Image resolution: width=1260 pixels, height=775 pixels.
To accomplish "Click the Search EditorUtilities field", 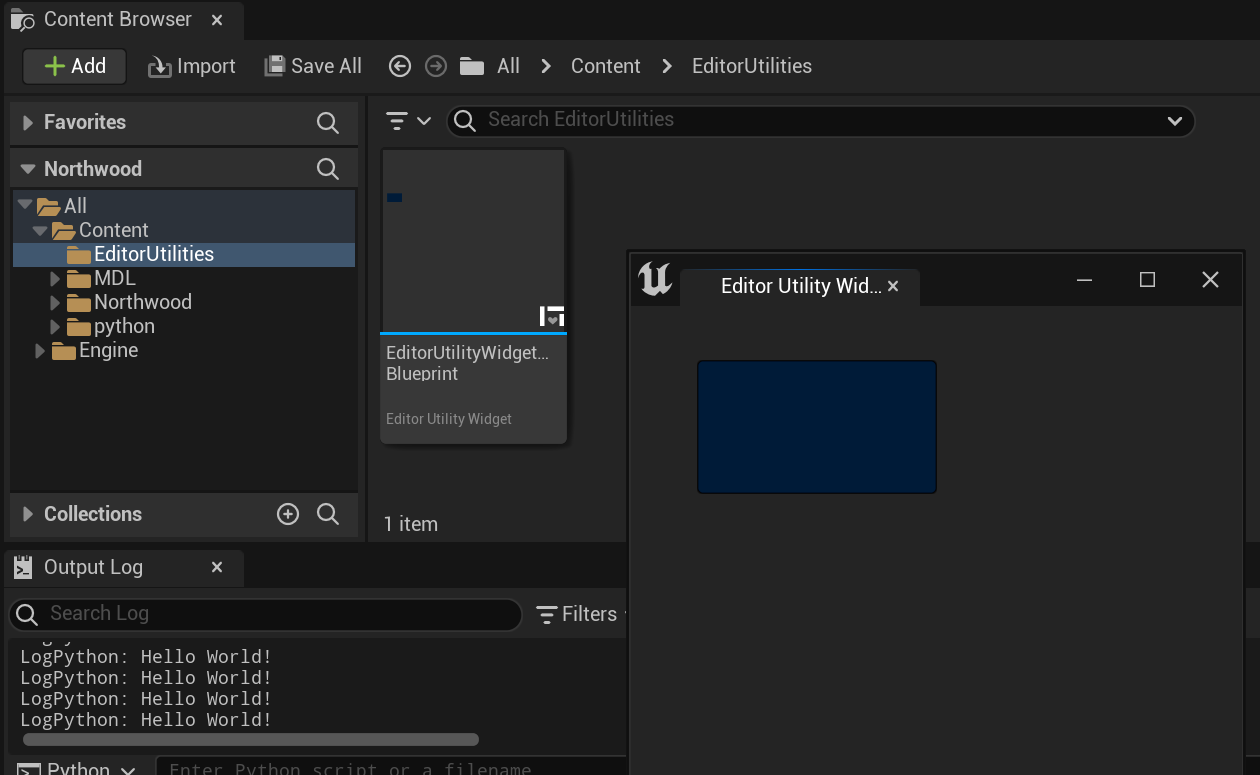I will [x=820, y=121].
